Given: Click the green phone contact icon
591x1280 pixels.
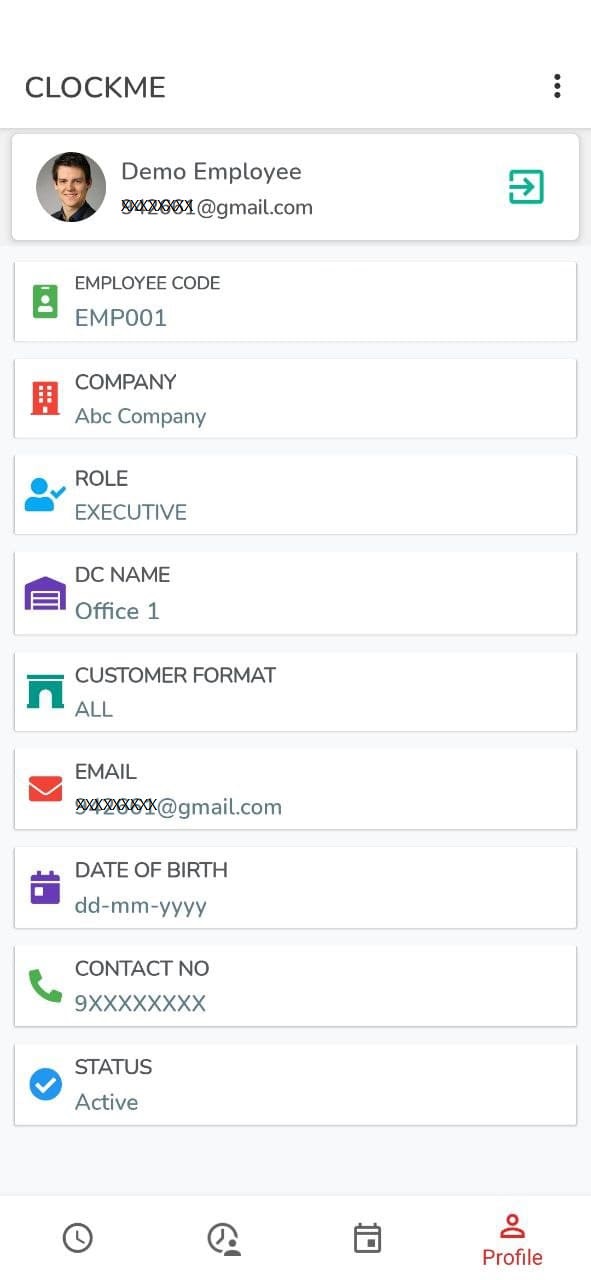Looking at the screenshot, I should pos(45,986).
